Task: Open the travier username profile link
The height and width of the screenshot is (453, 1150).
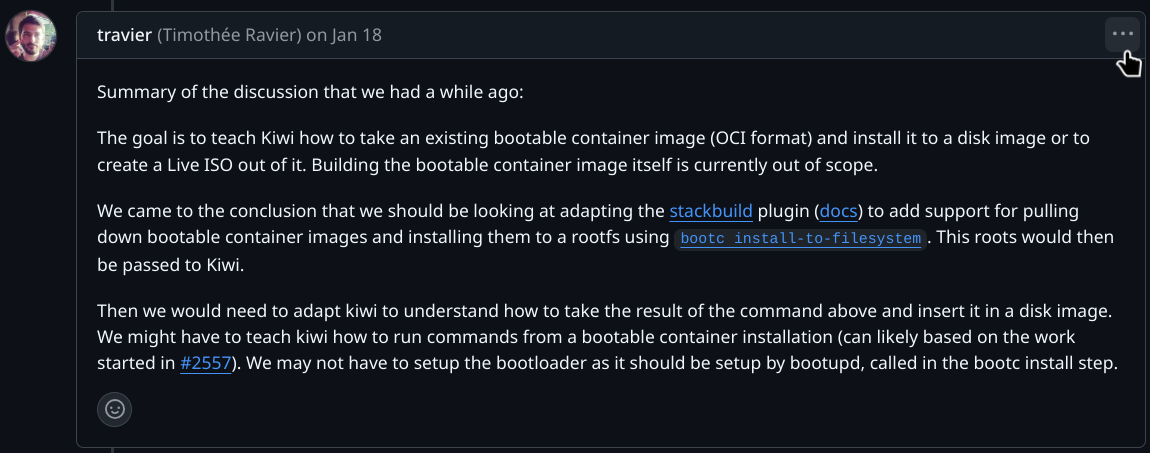Action: (x=124, y=35)
